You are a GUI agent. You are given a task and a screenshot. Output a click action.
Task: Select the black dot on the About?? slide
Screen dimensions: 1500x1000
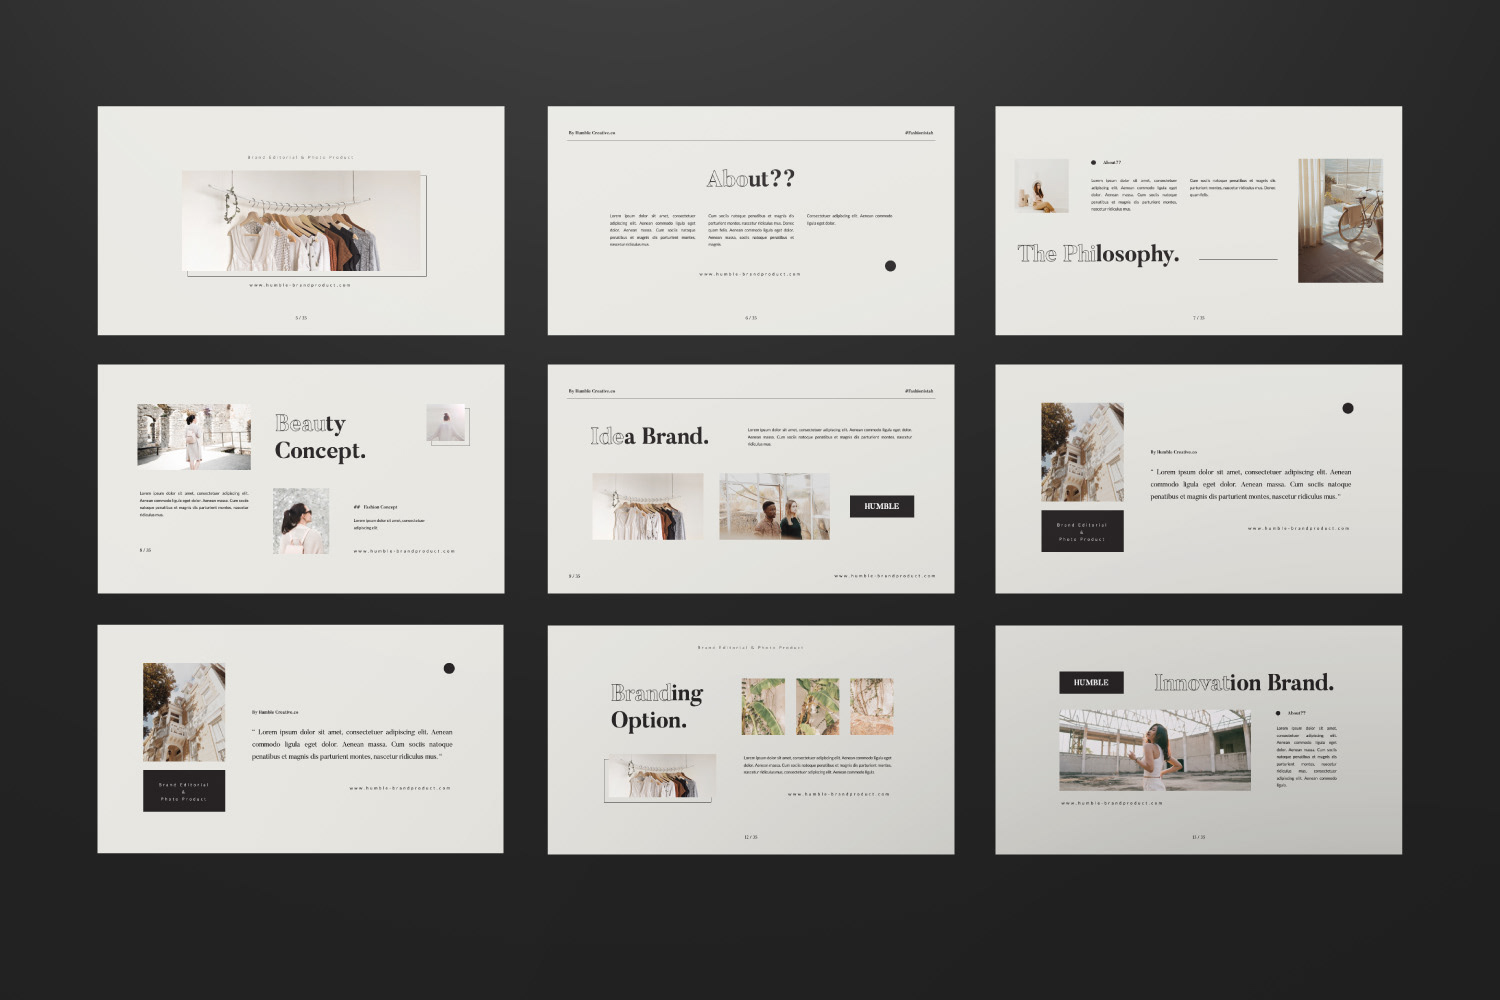tap(890, 266)
